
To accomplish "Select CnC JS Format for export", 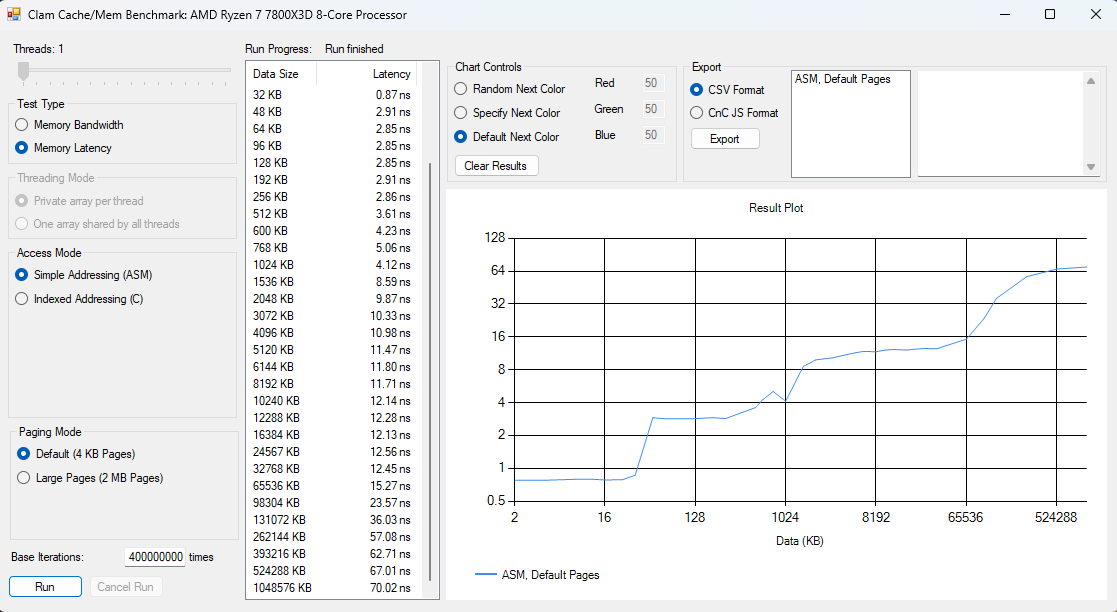I will [734, 113].
